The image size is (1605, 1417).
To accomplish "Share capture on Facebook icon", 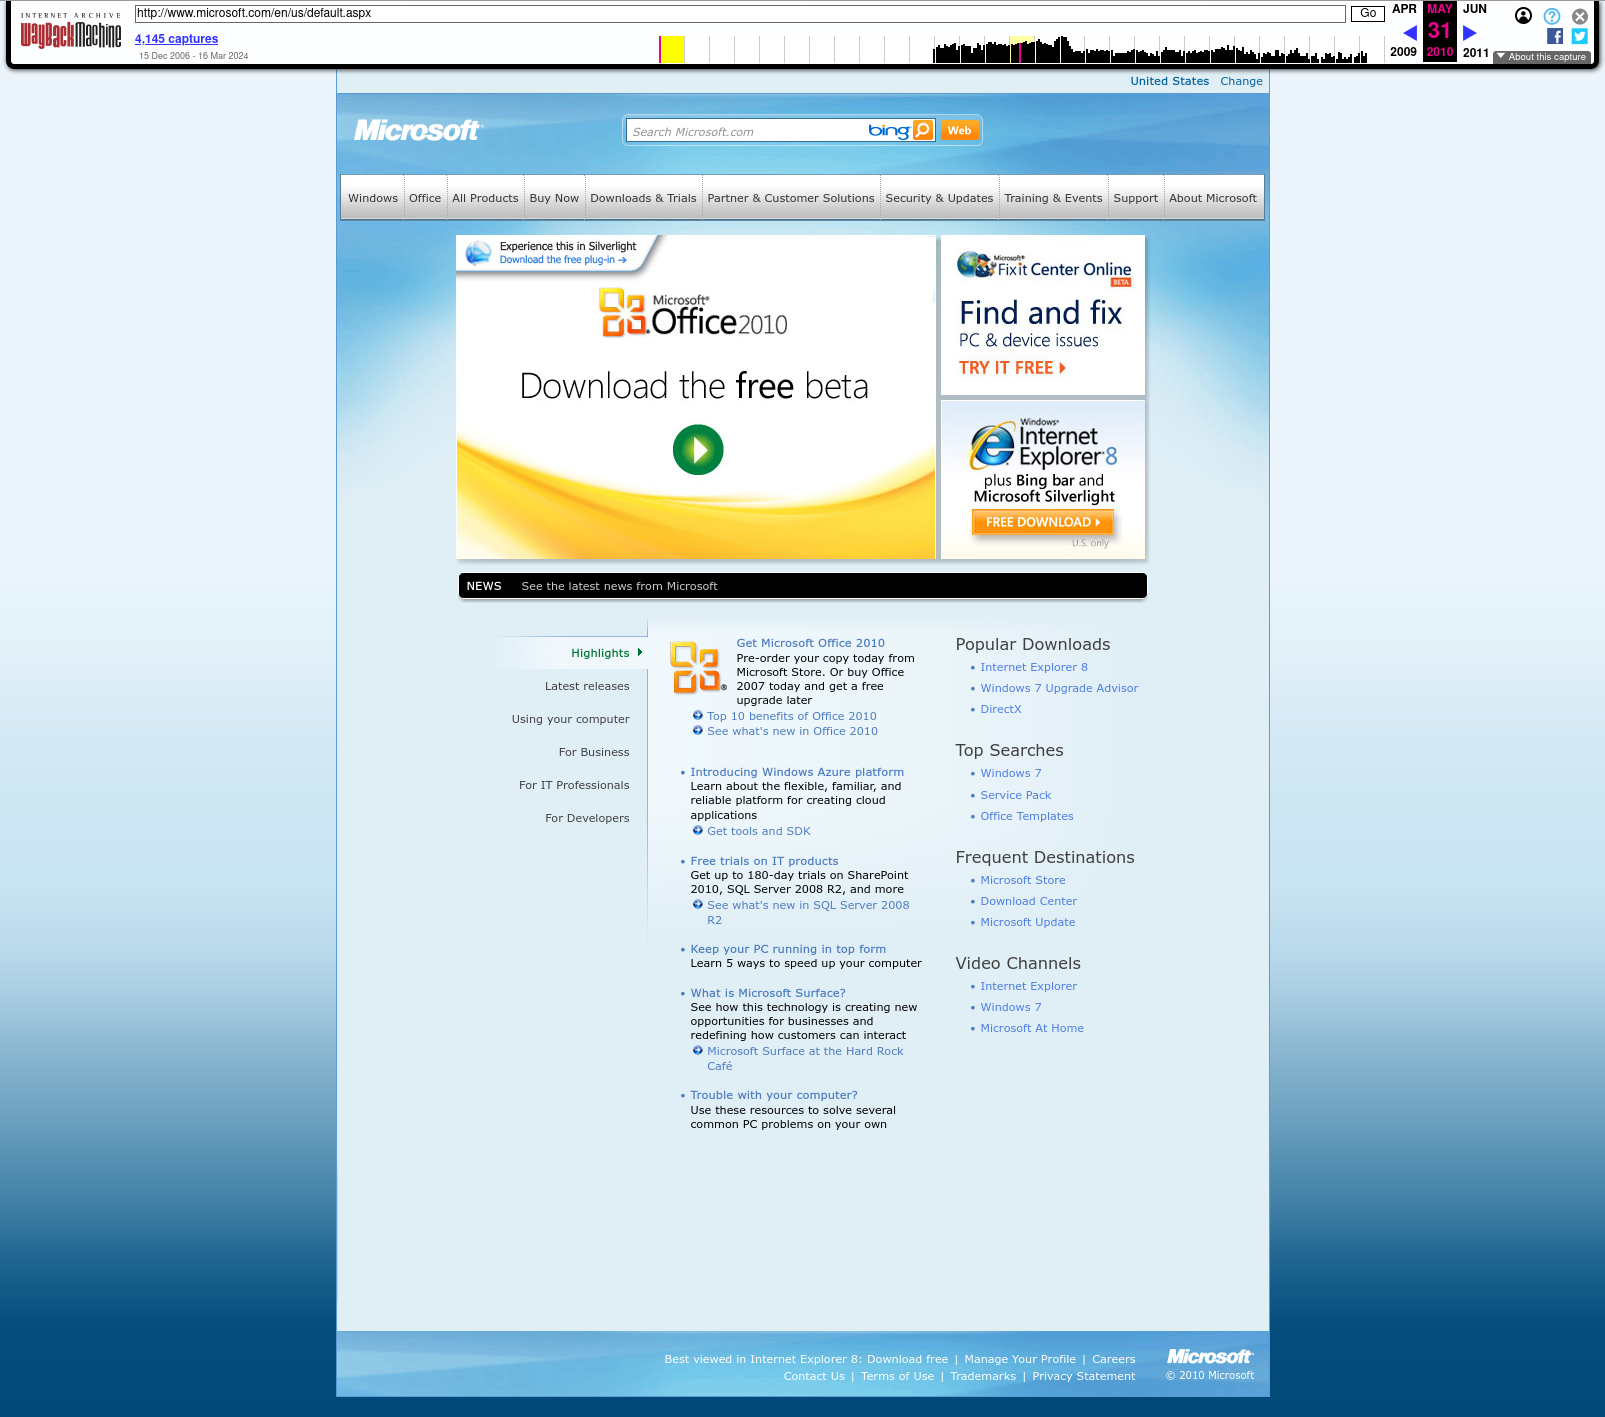I will 1555,36.
